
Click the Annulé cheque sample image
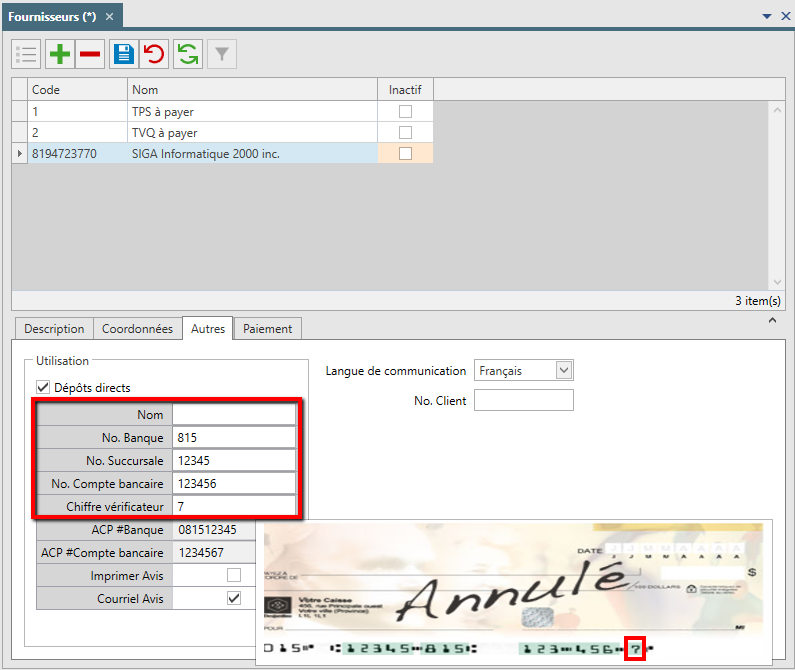[x=513, y=591]
